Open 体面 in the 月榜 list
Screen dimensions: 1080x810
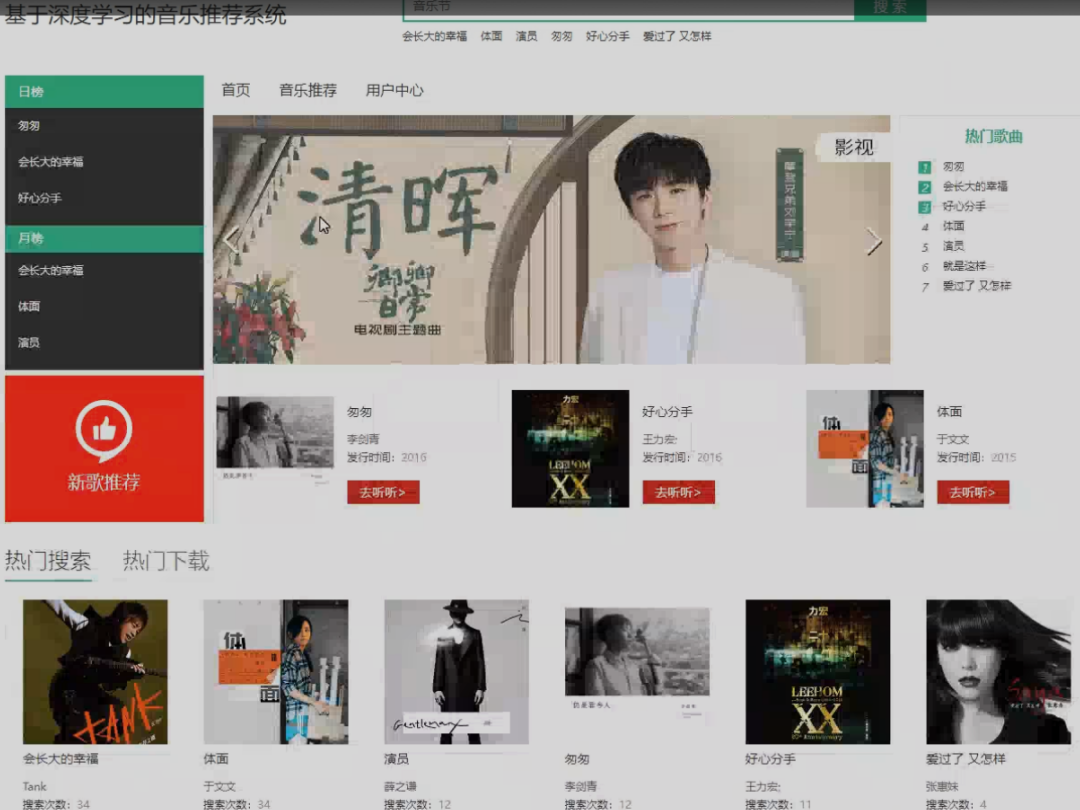[29, 306]
